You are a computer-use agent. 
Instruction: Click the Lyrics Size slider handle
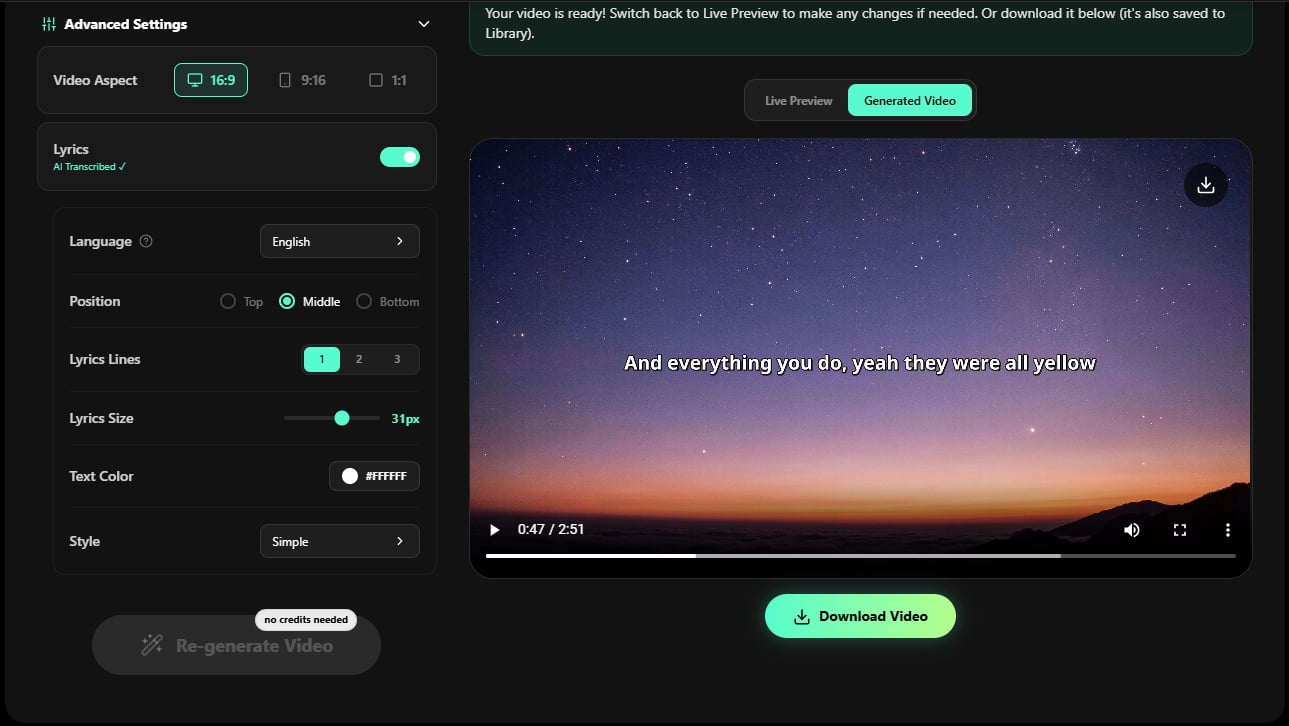click(x=342, y=418)
